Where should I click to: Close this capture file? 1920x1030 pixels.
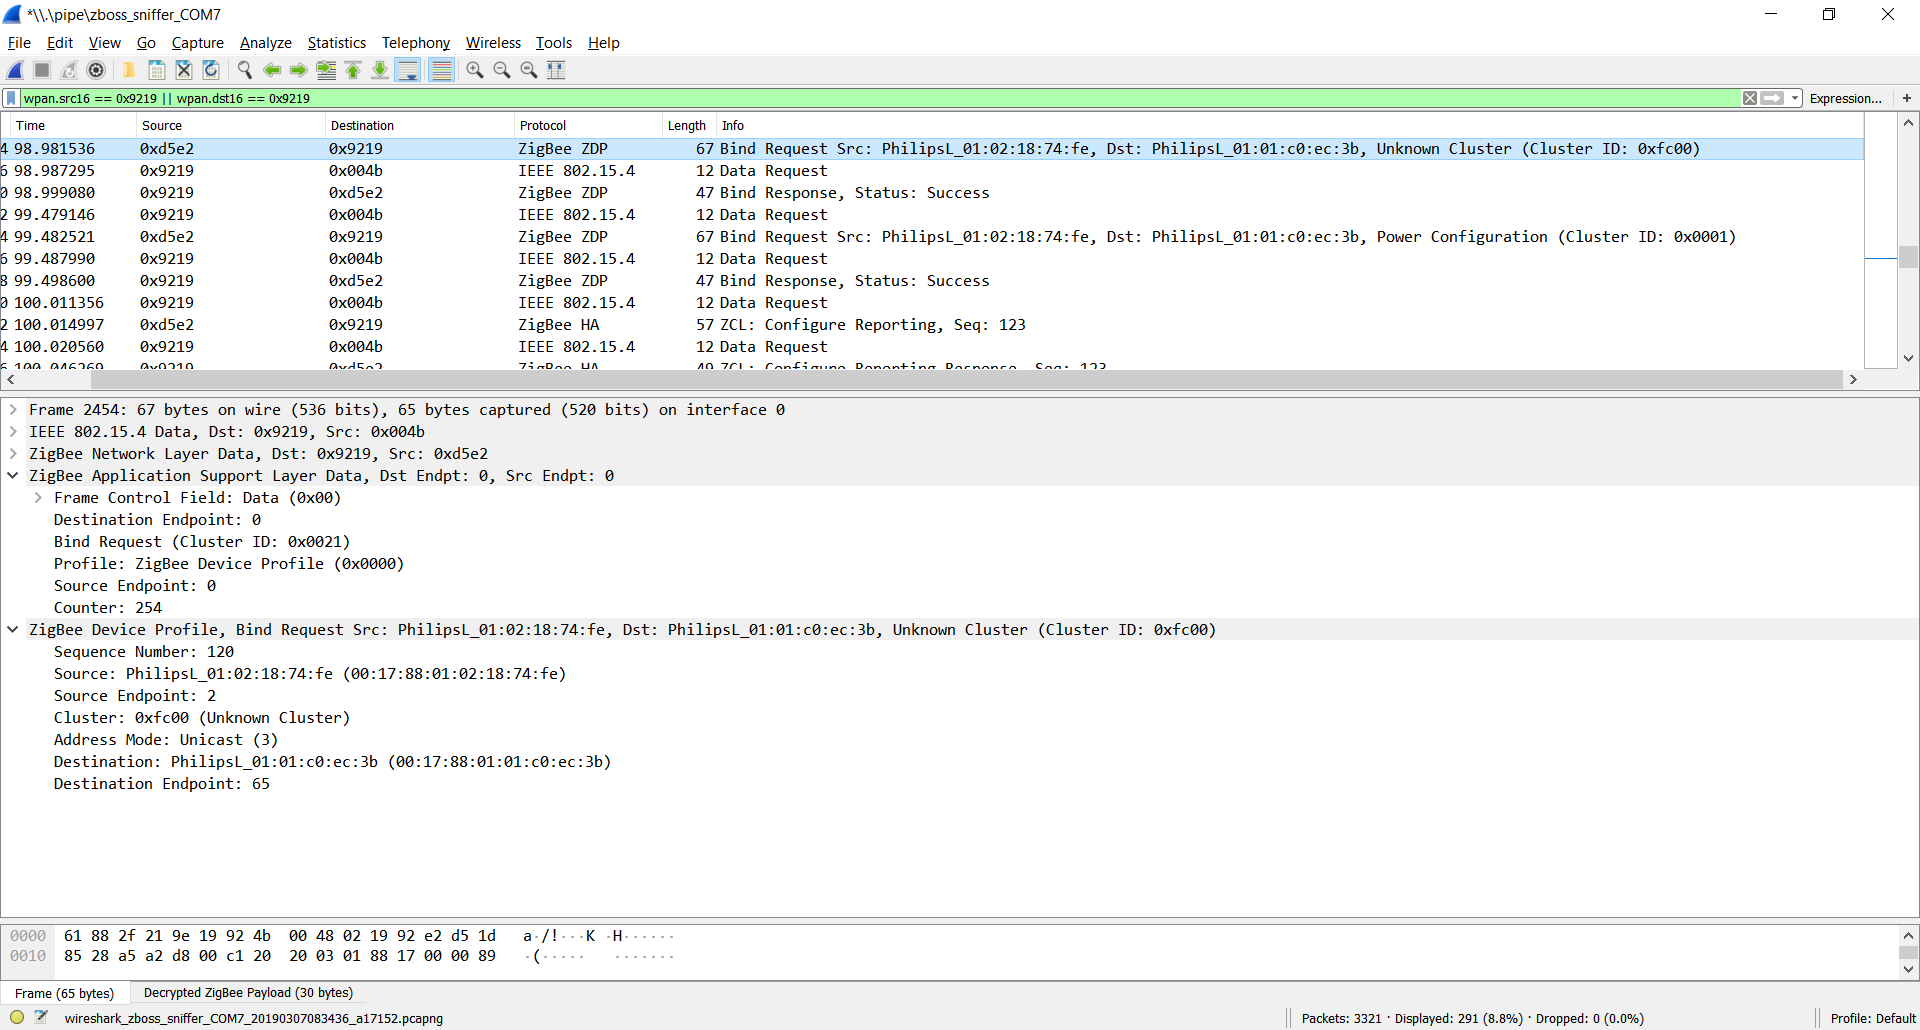click(x=184, y=70)
